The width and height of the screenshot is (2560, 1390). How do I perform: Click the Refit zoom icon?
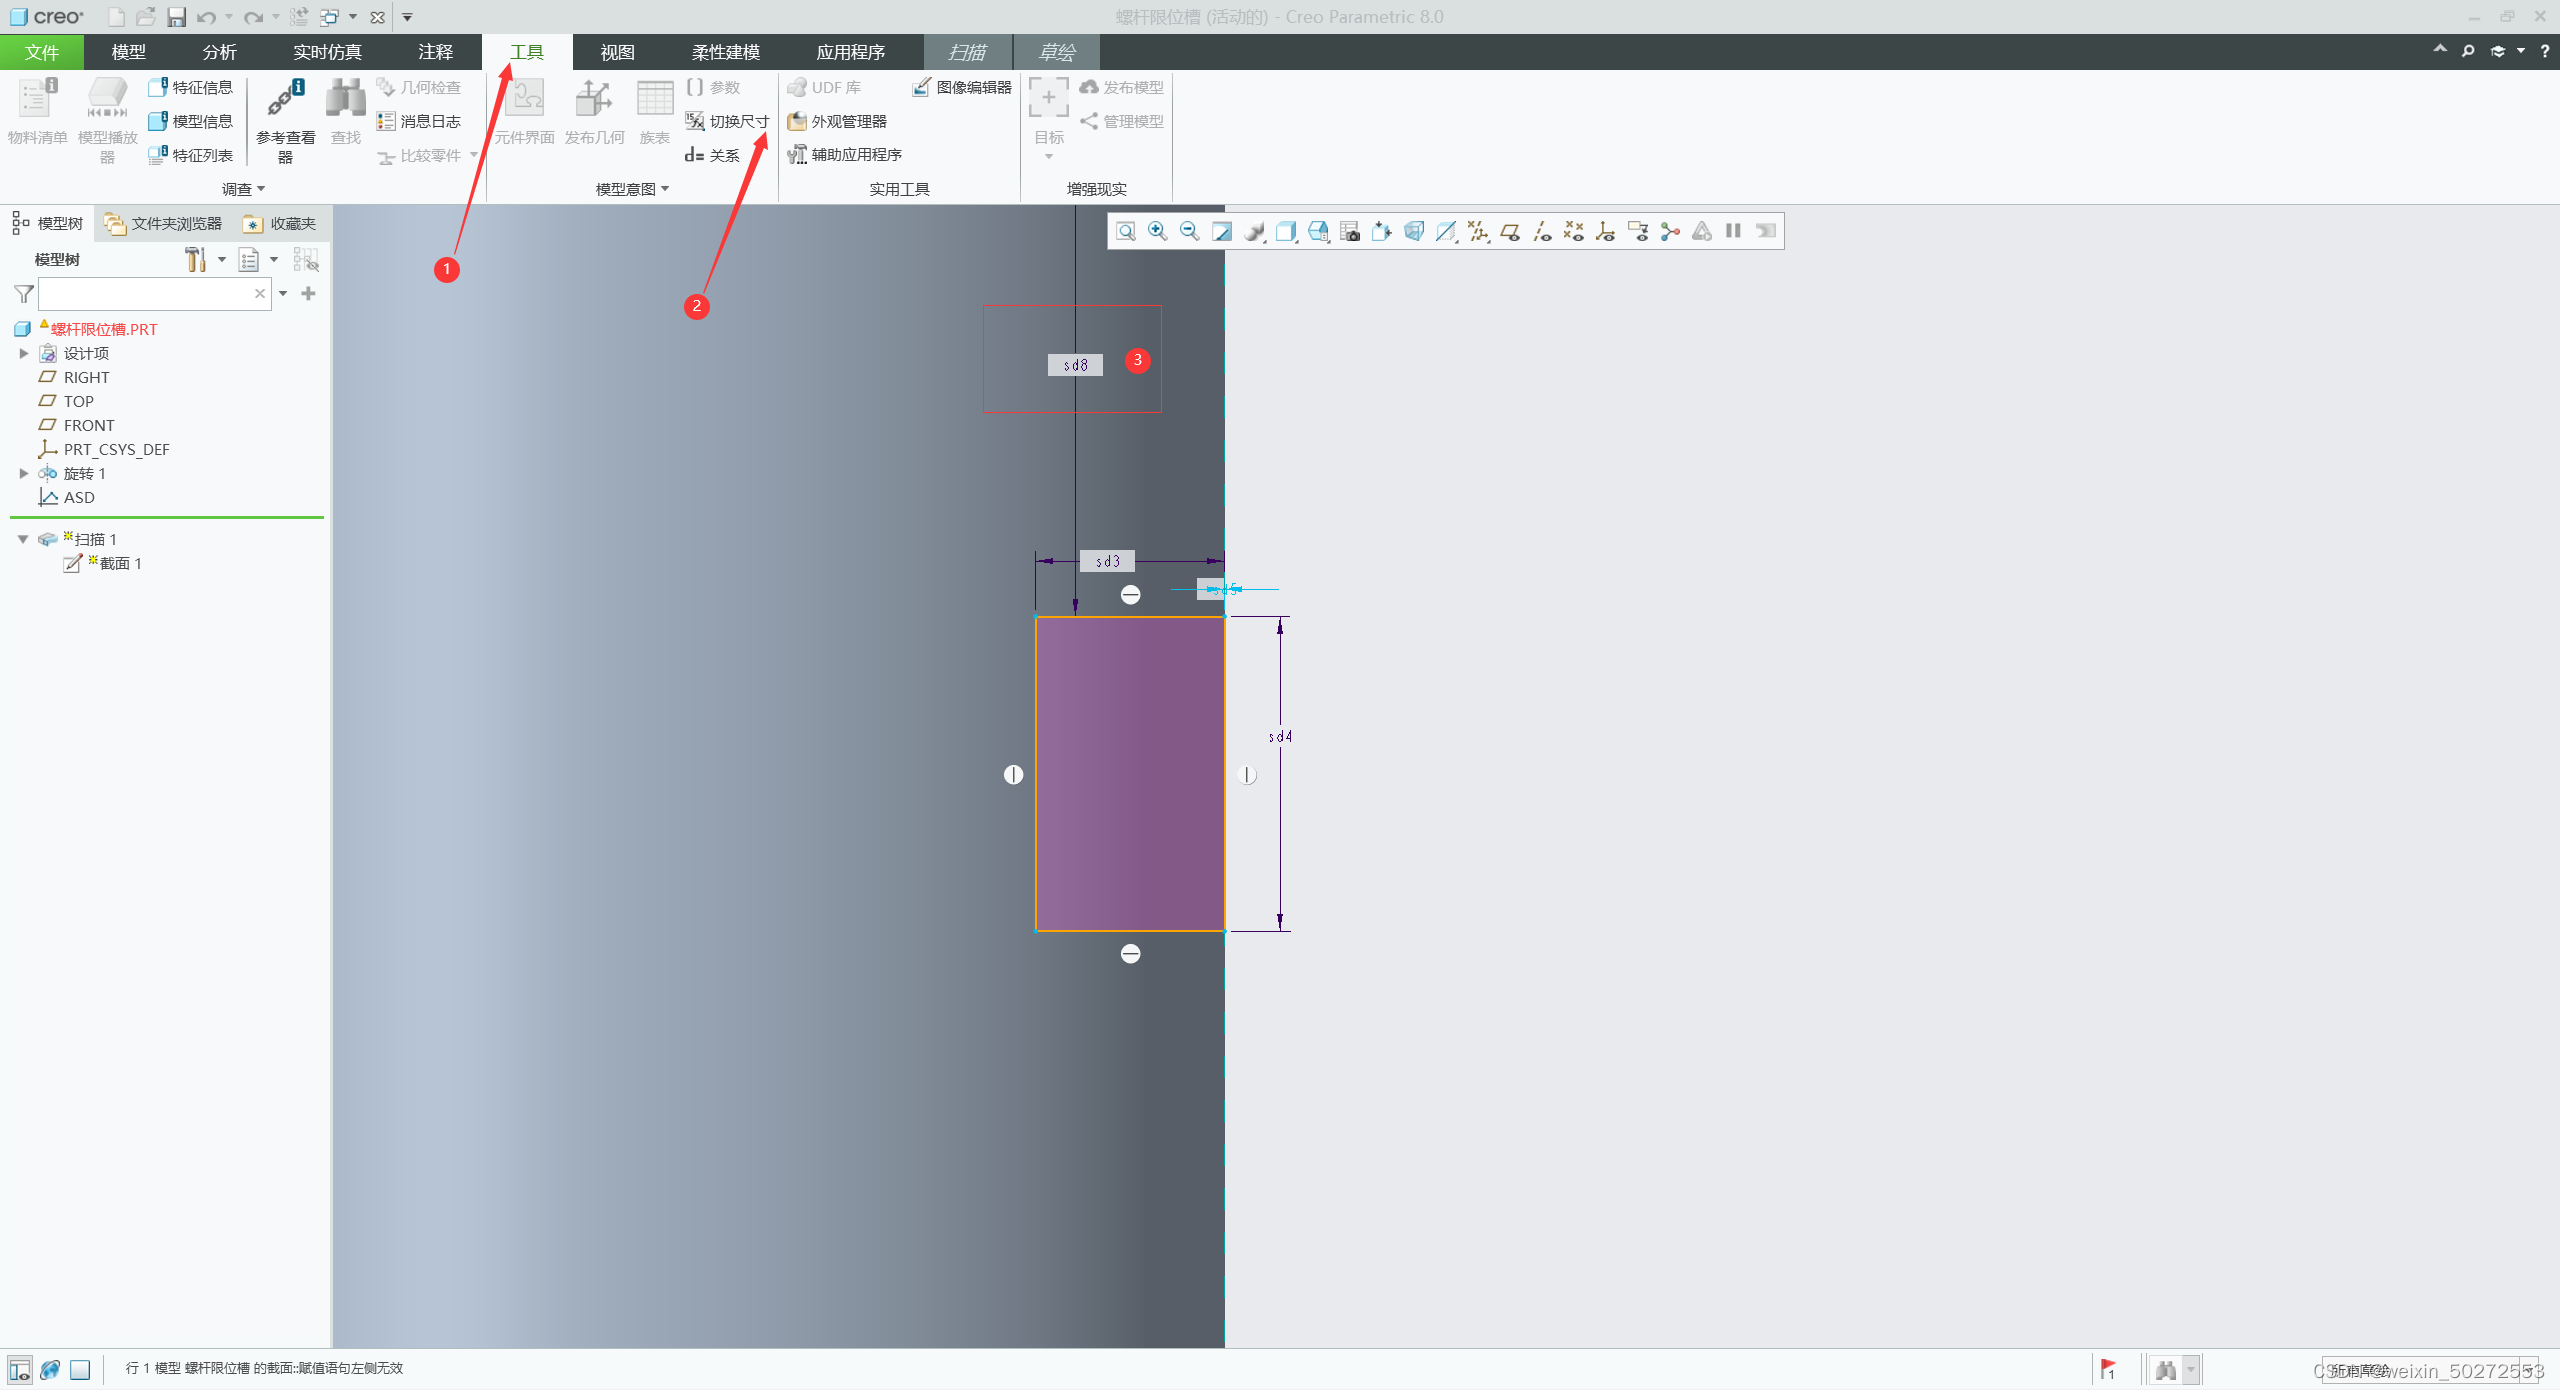(x=1126, y=232)
